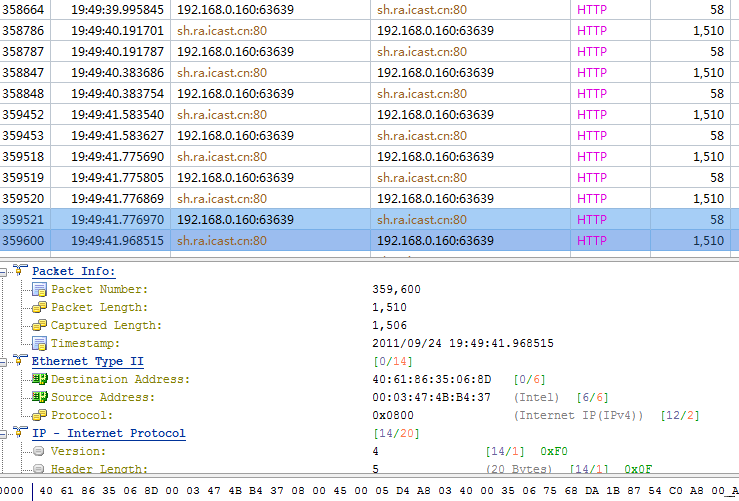Click the Ethernet Protocol field icon
The image size is (739, 501).
click(x=40, y=415)
